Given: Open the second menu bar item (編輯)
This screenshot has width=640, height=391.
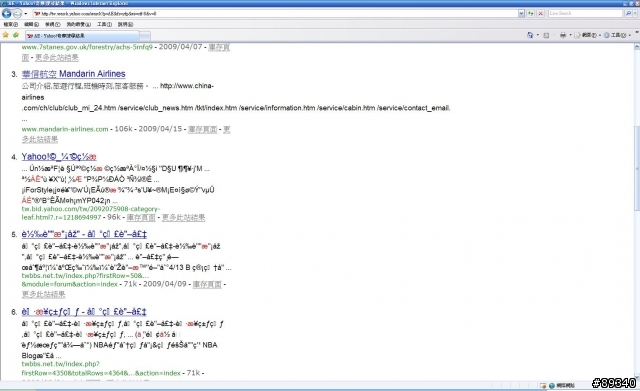Looking at the screenshot, I should tap(31, 24).
